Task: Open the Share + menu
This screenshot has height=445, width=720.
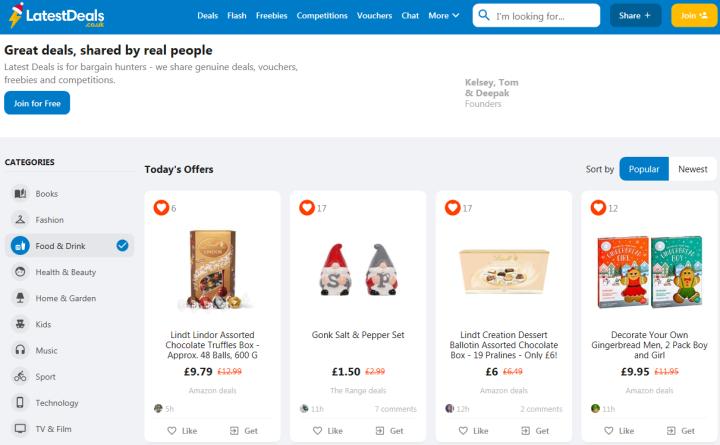Action: click(x=635, y=16)
